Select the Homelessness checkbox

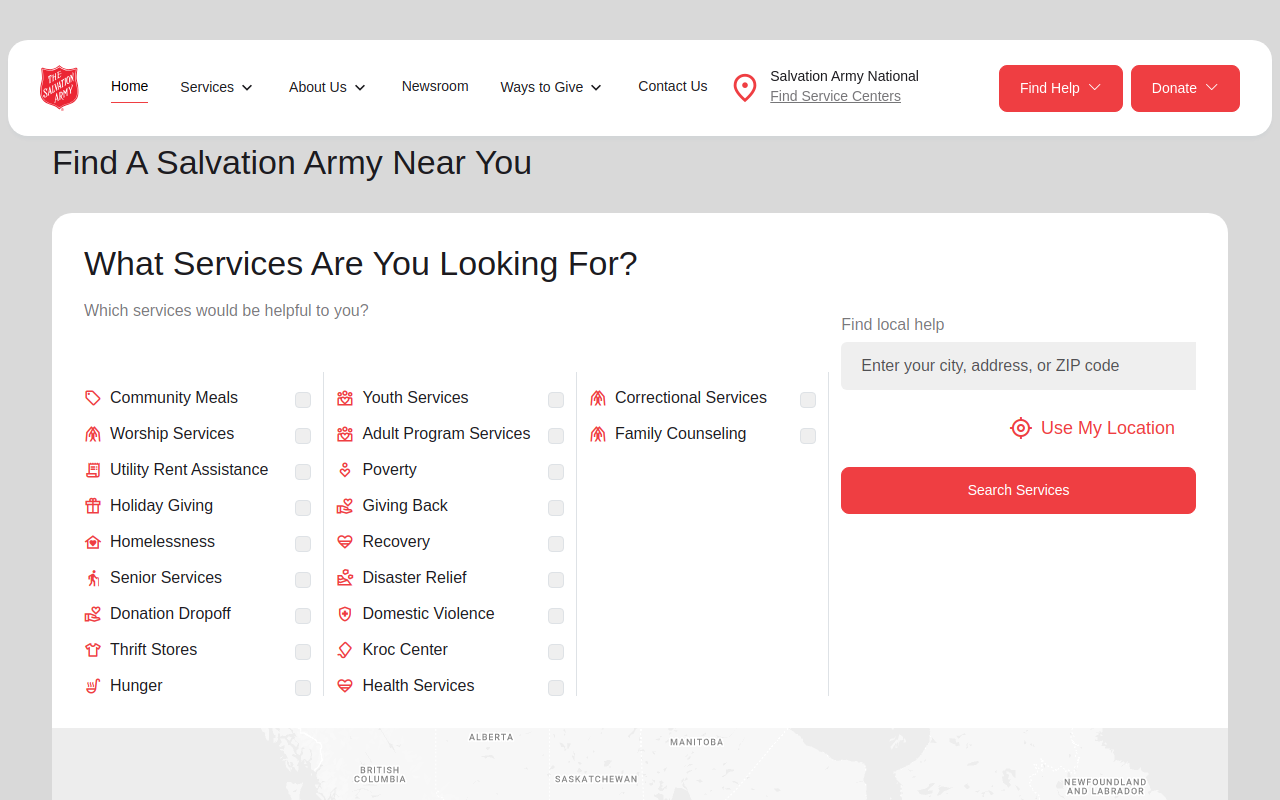(303, 544)
